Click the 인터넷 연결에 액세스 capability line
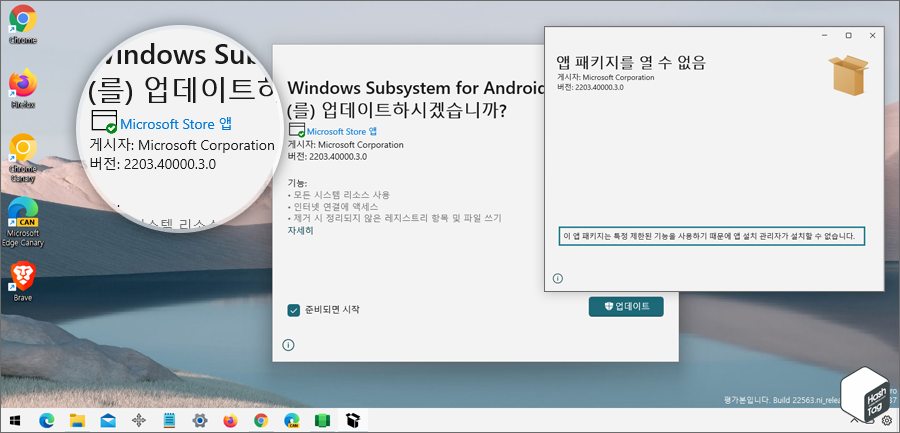This screenshot has height=433, width=900. [x=333, y=207]
